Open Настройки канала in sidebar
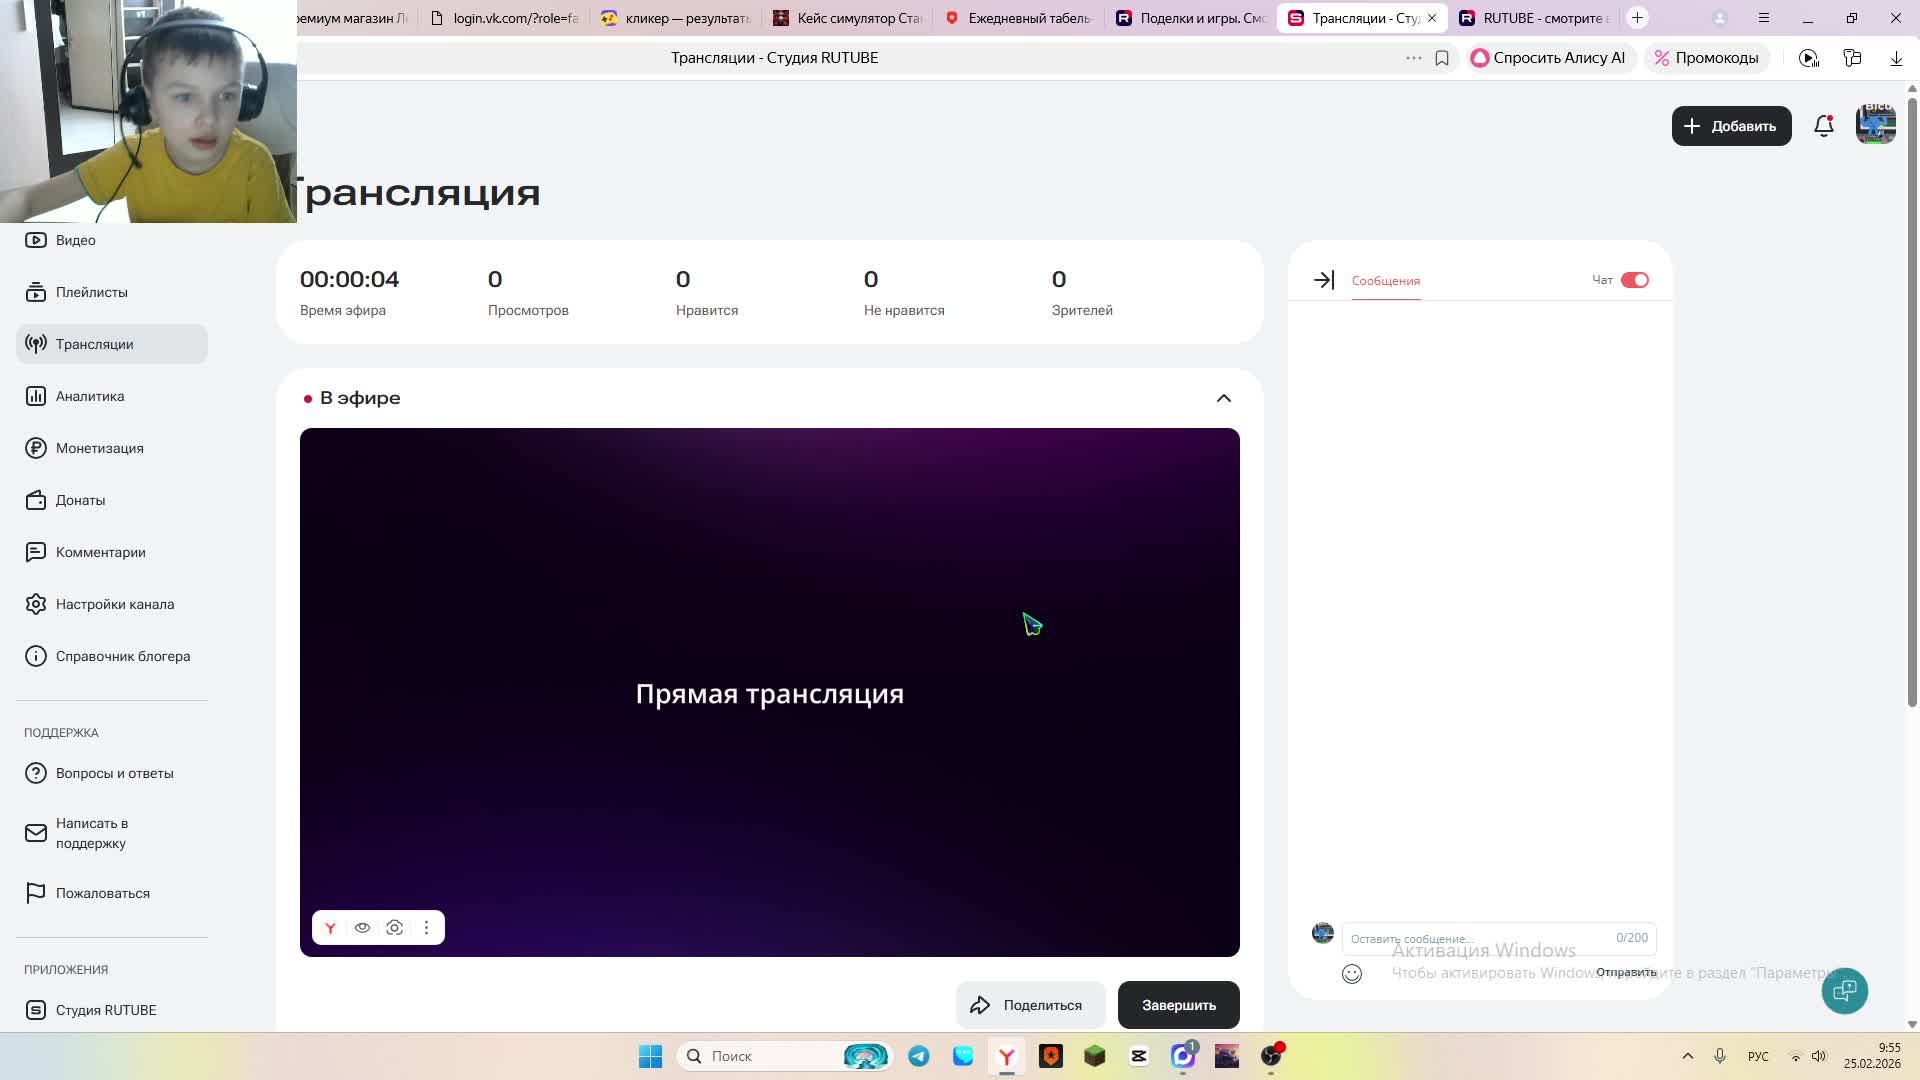This screenshot has height=1080, width=1920. 114,604
